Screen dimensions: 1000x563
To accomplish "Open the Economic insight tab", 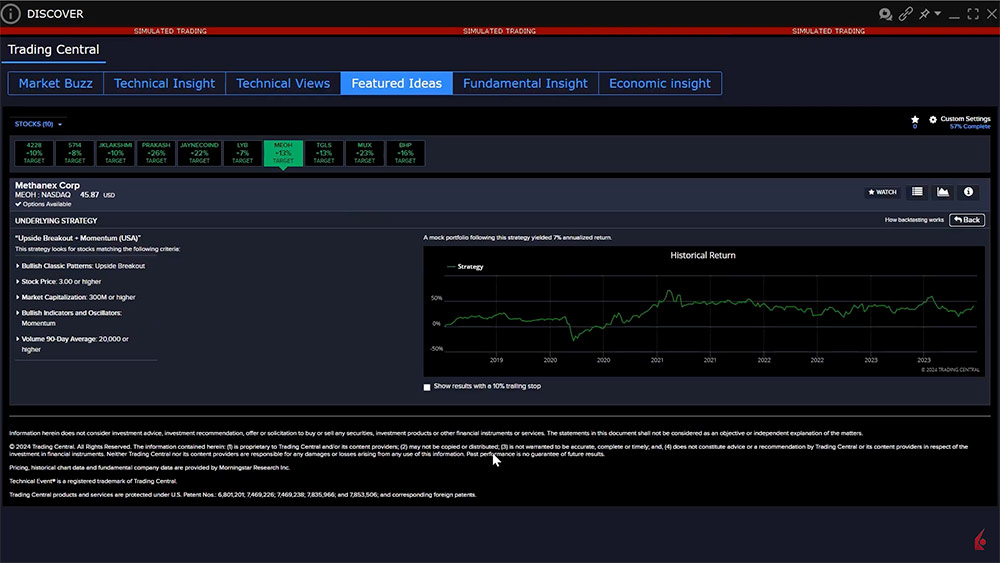I will click(660, 83).
